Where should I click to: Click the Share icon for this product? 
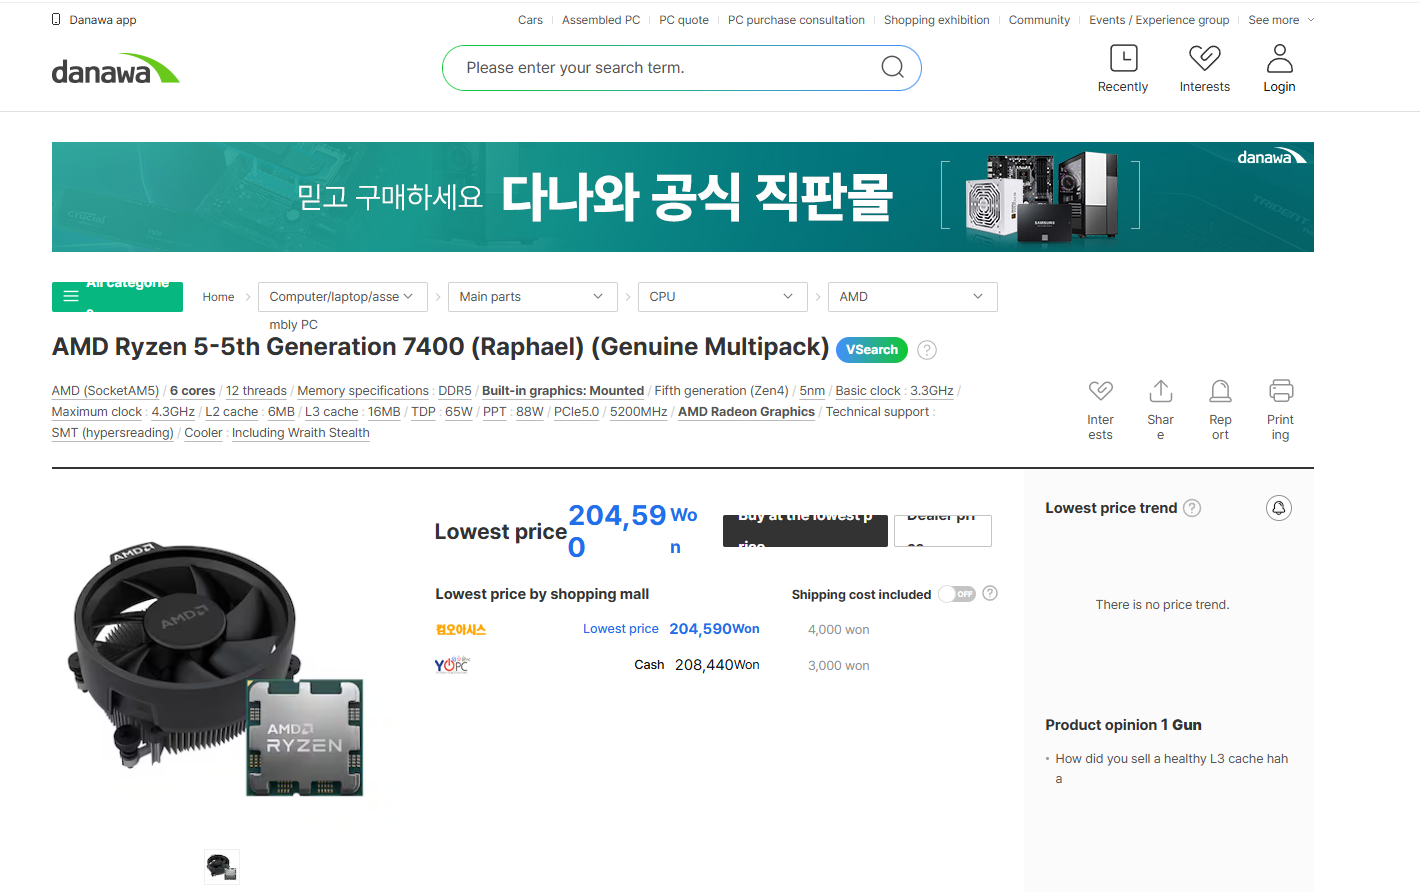point(1160,391)
